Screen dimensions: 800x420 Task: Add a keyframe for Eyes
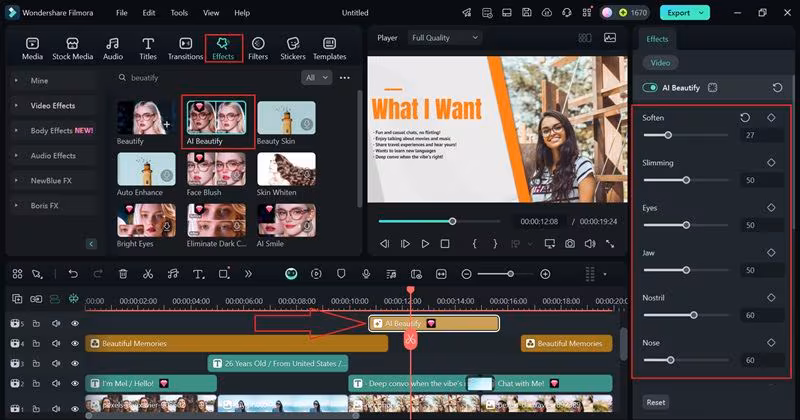(771, 208)
